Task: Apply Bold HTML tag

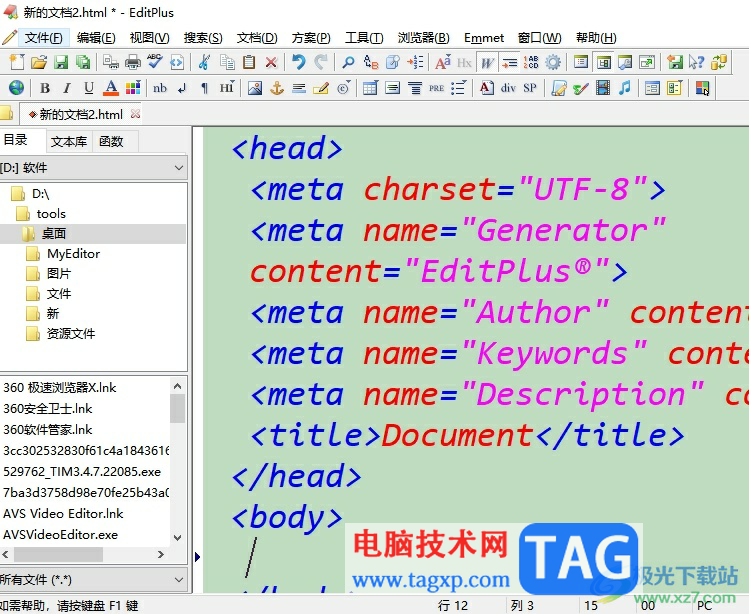Action: pyautogui.click(x=45, y=88)
